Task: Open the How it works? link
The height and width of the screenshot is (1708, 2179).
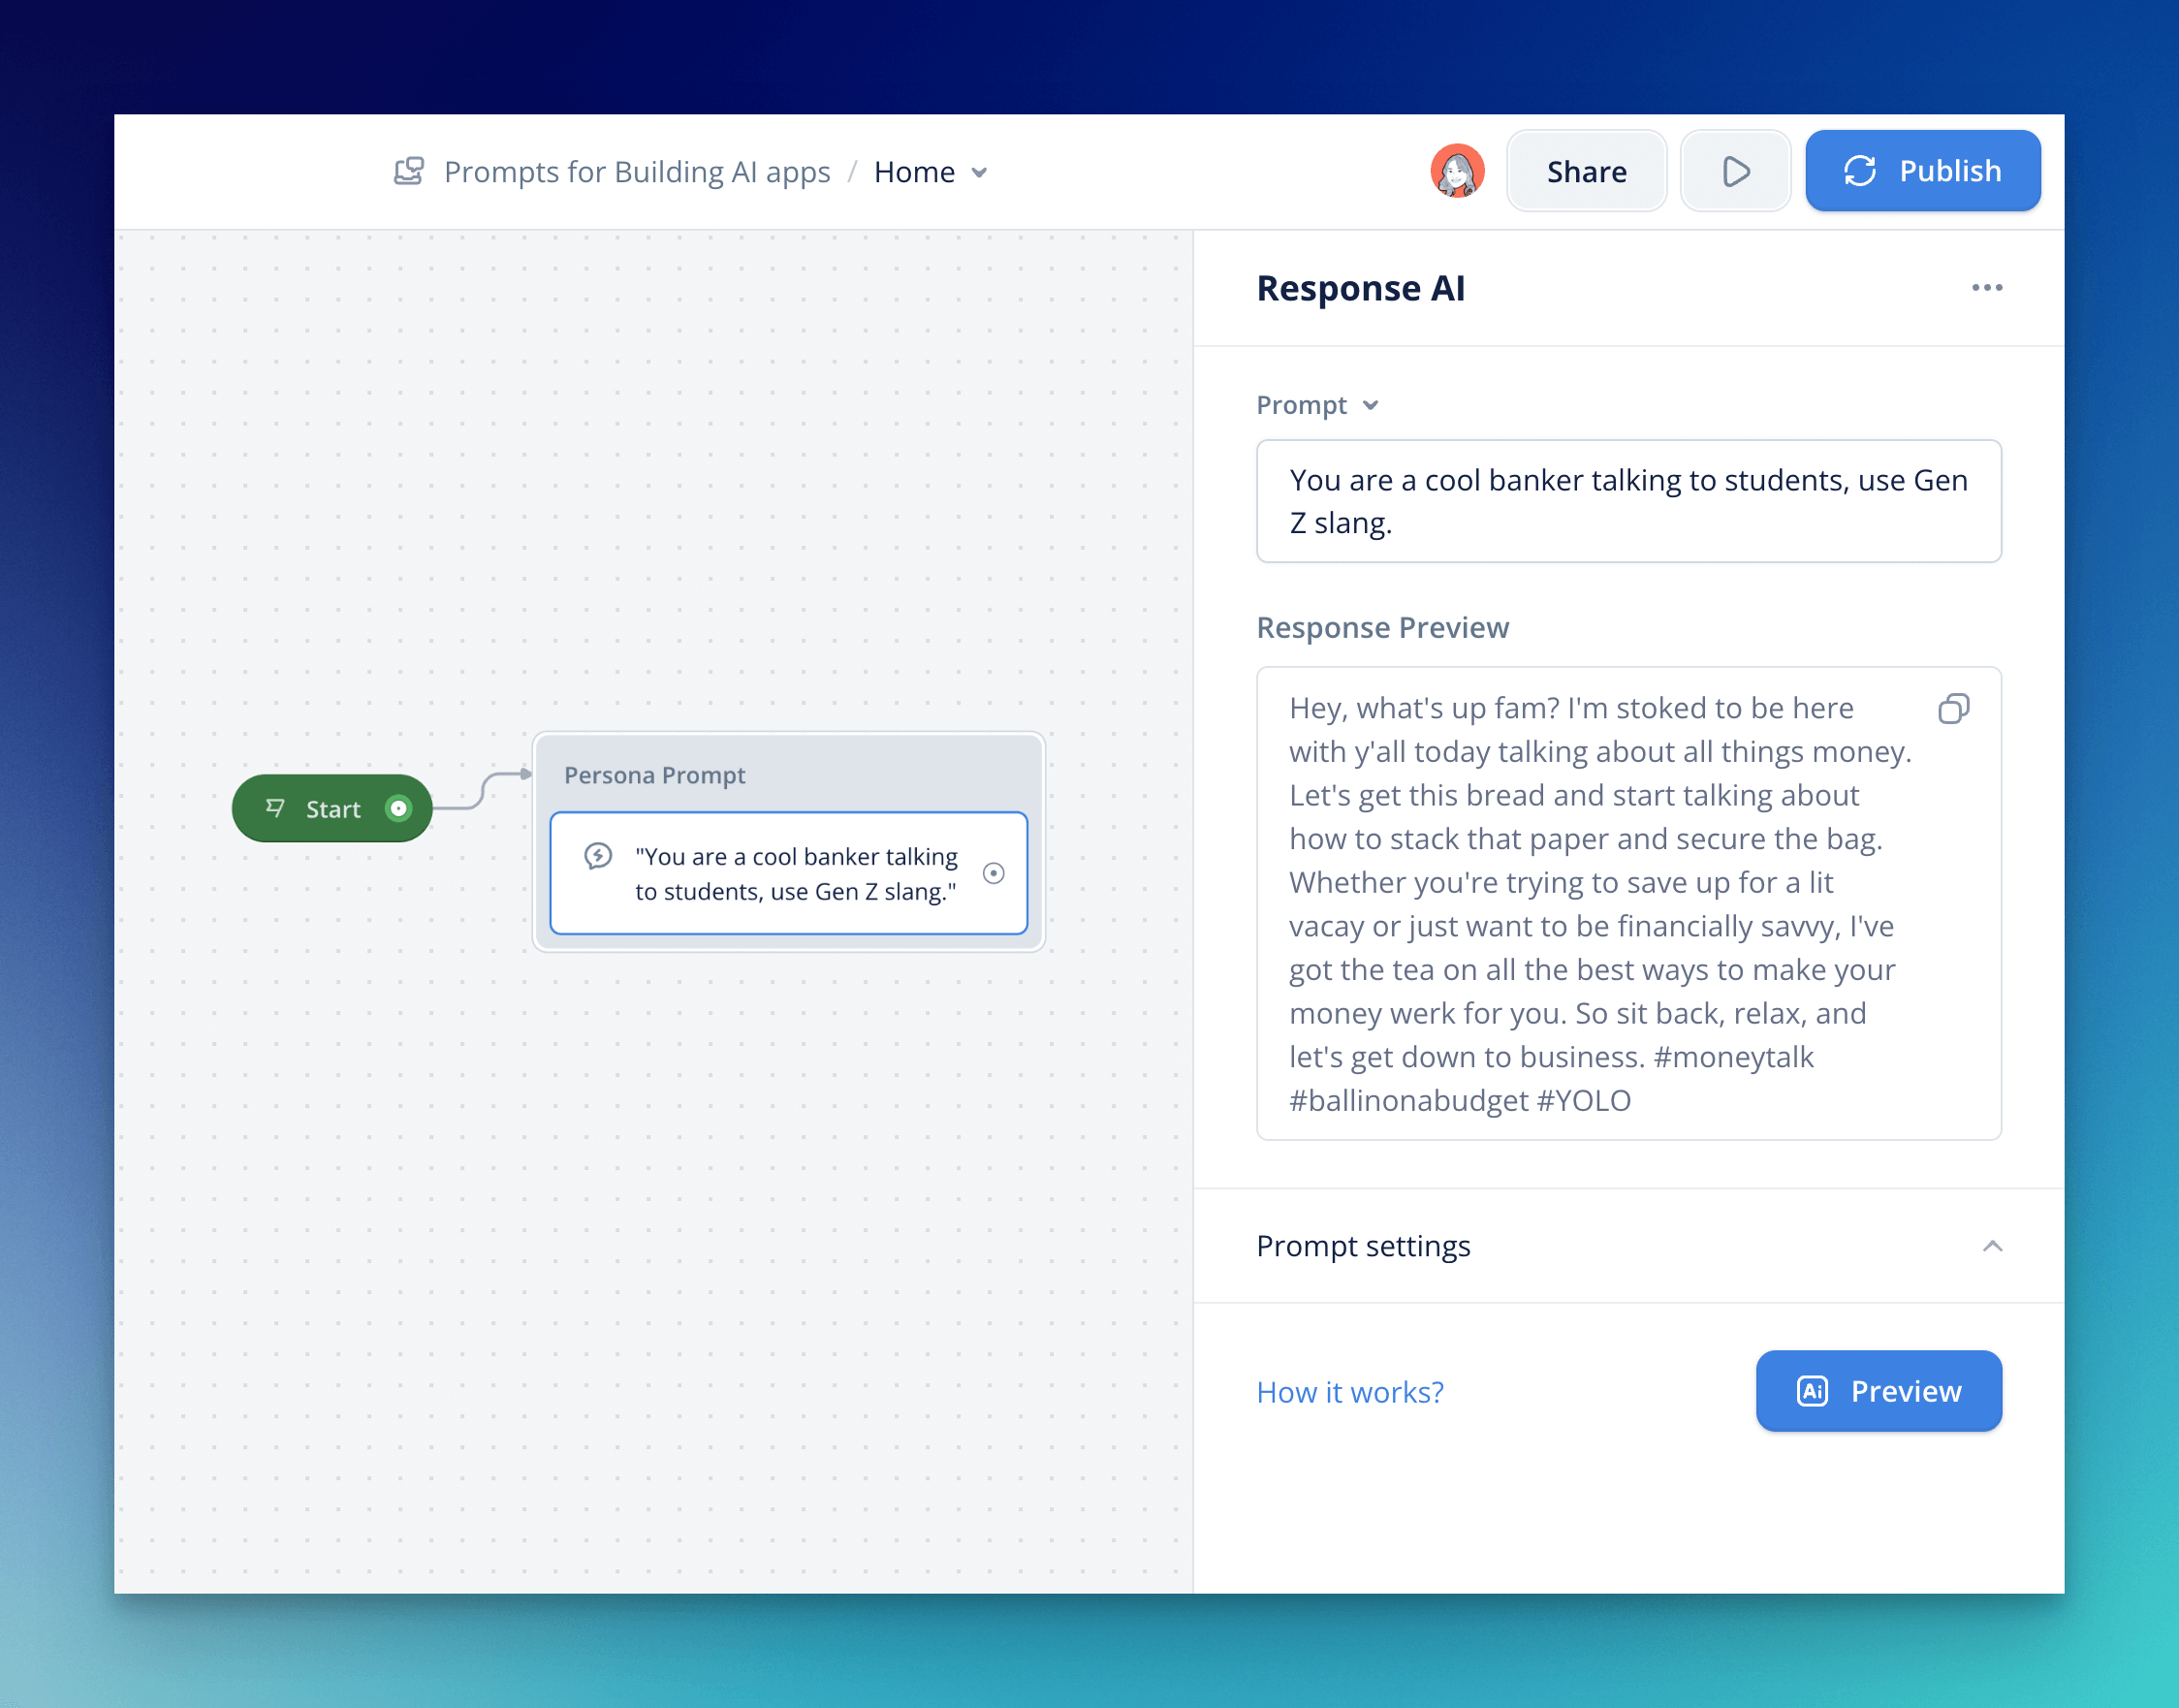Action: coord(1349,1392)
